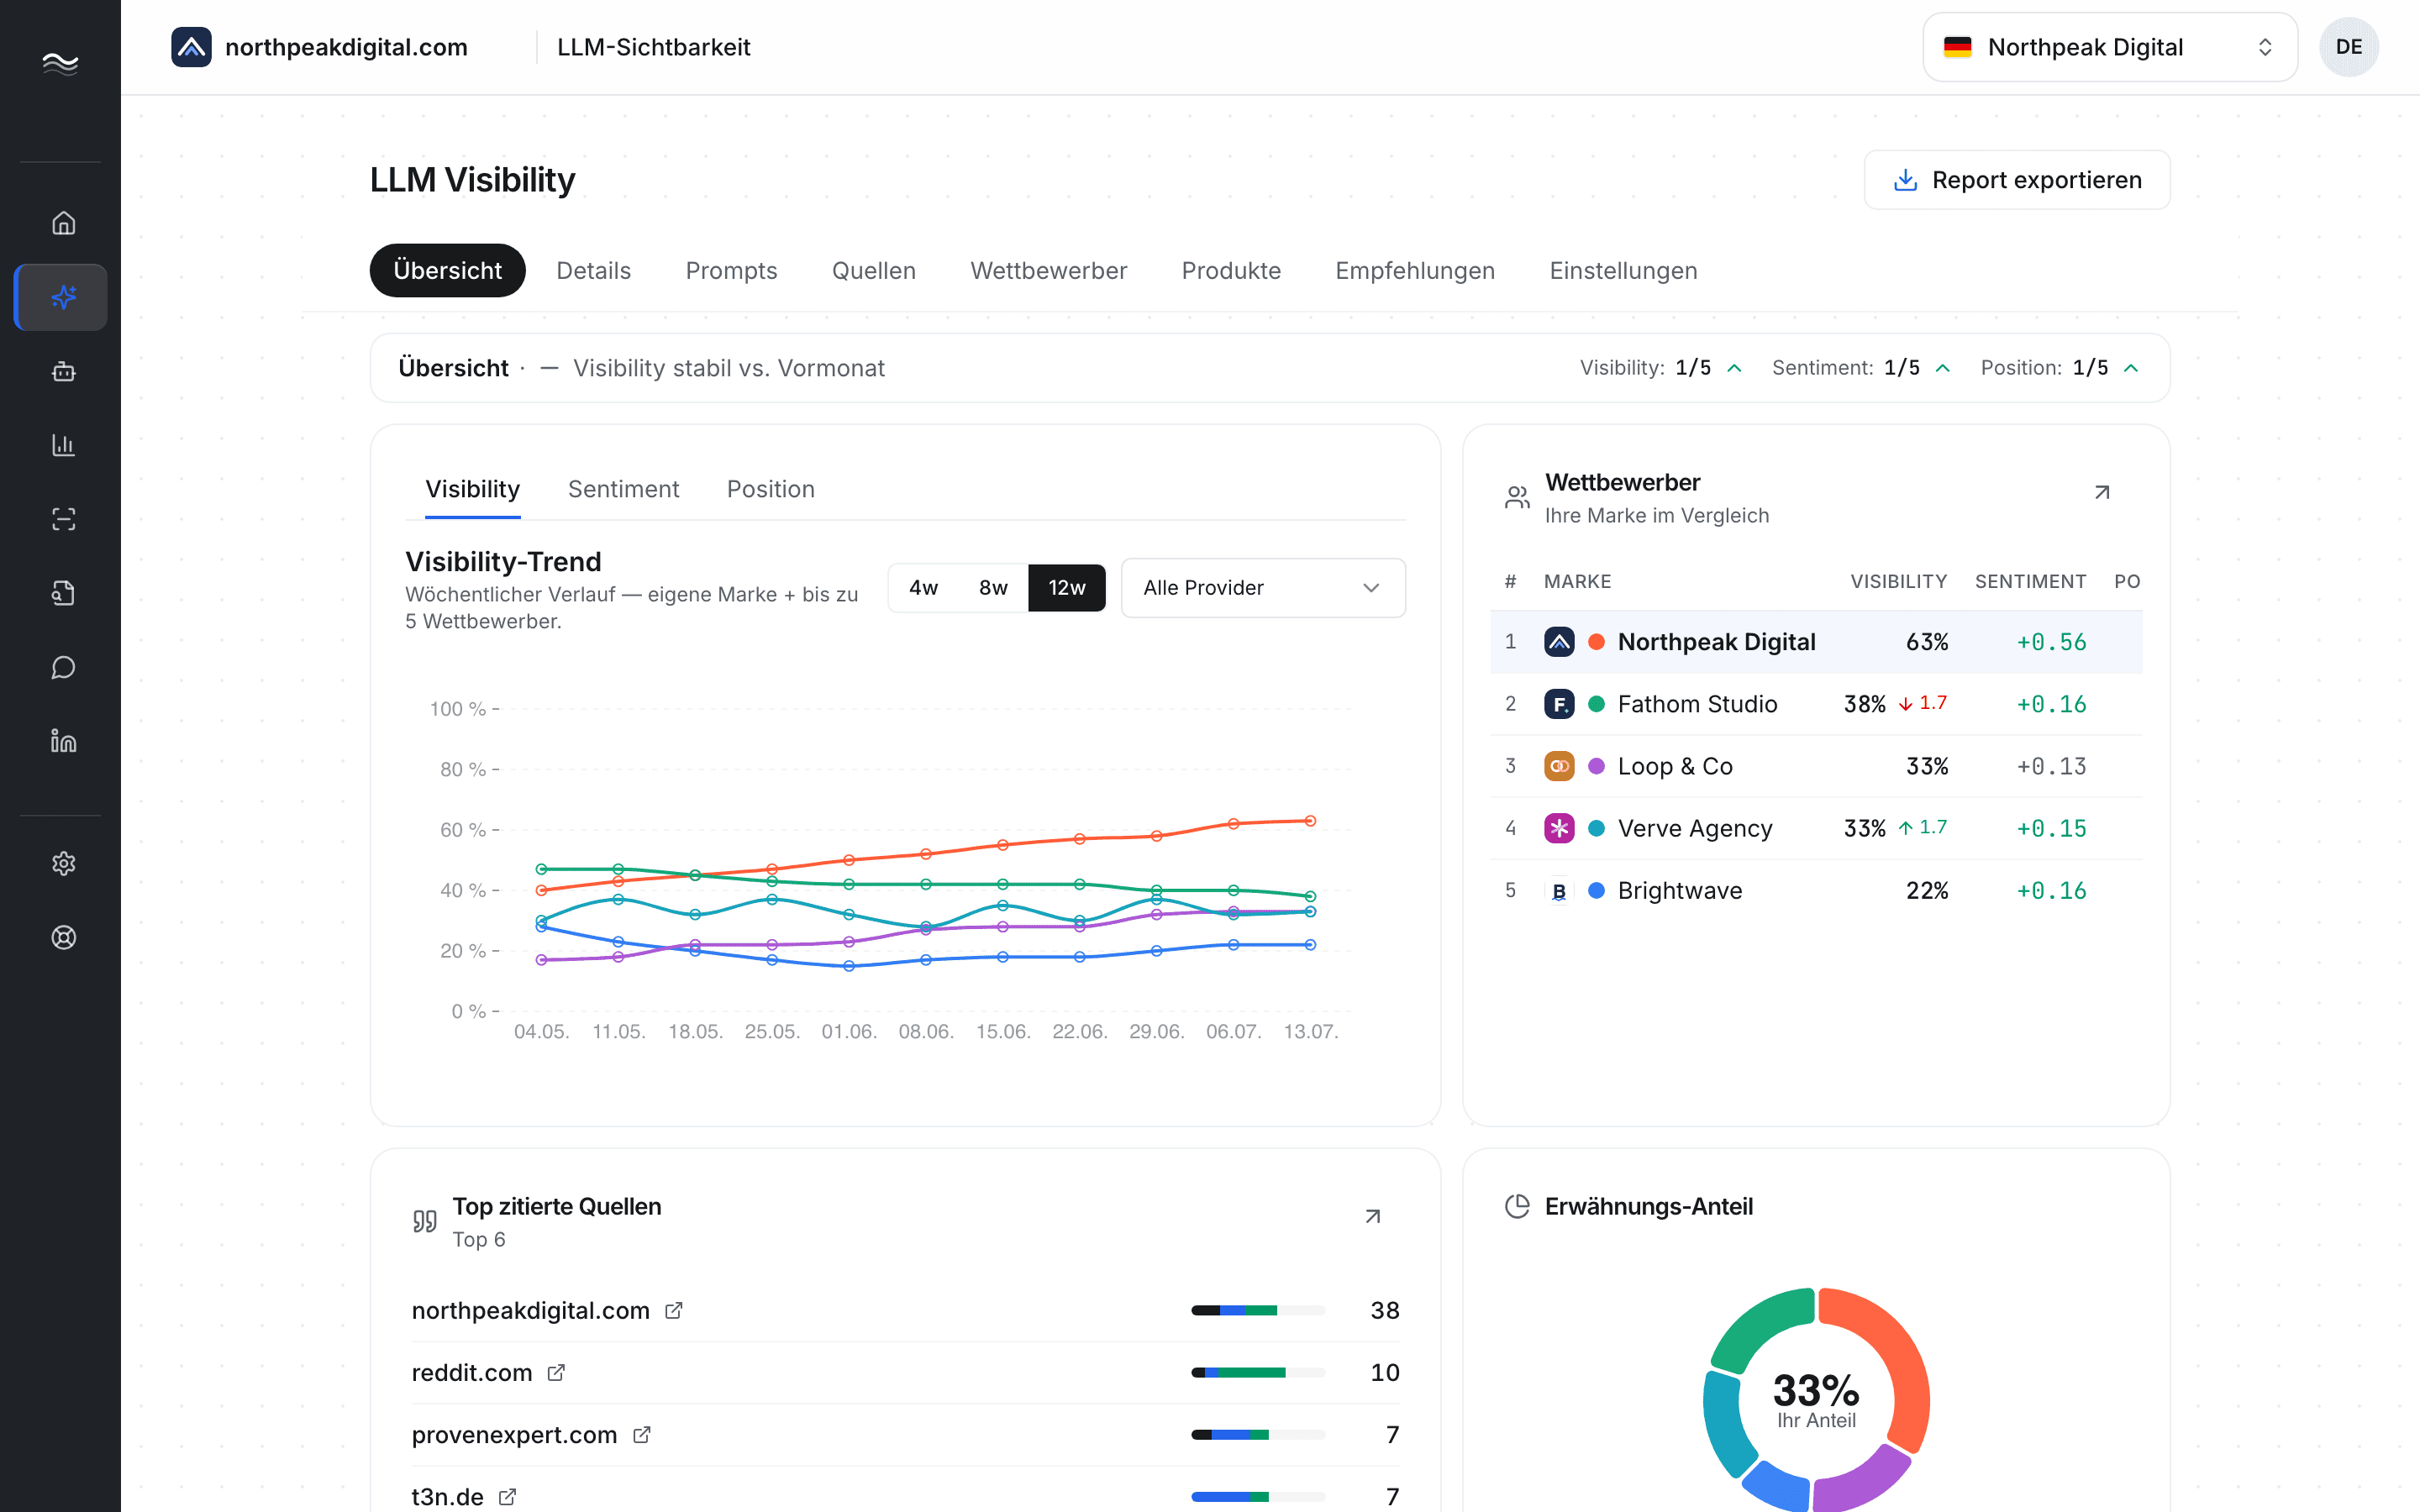
Task: Click the scan frame sidebar icon
Action: click(63, 519)
